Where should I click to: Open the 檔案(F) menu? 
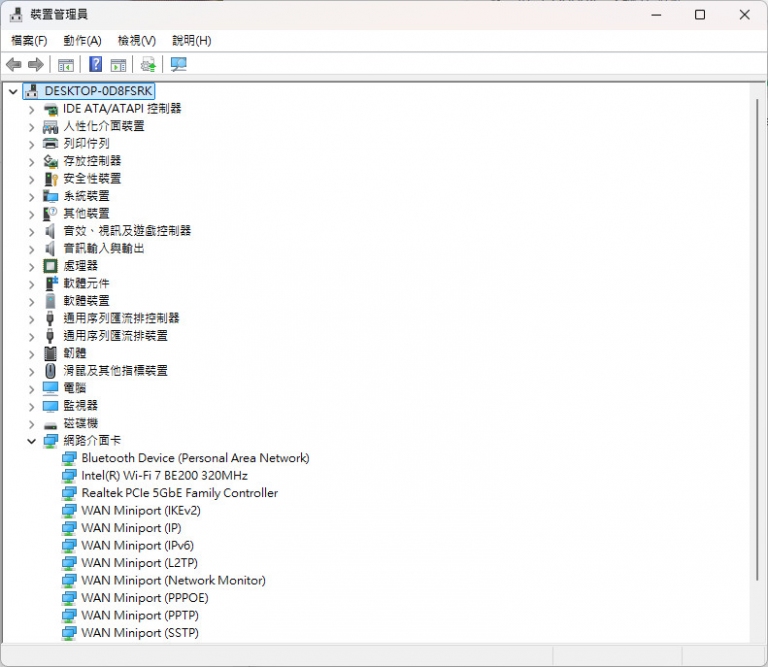tap(29, 40)
